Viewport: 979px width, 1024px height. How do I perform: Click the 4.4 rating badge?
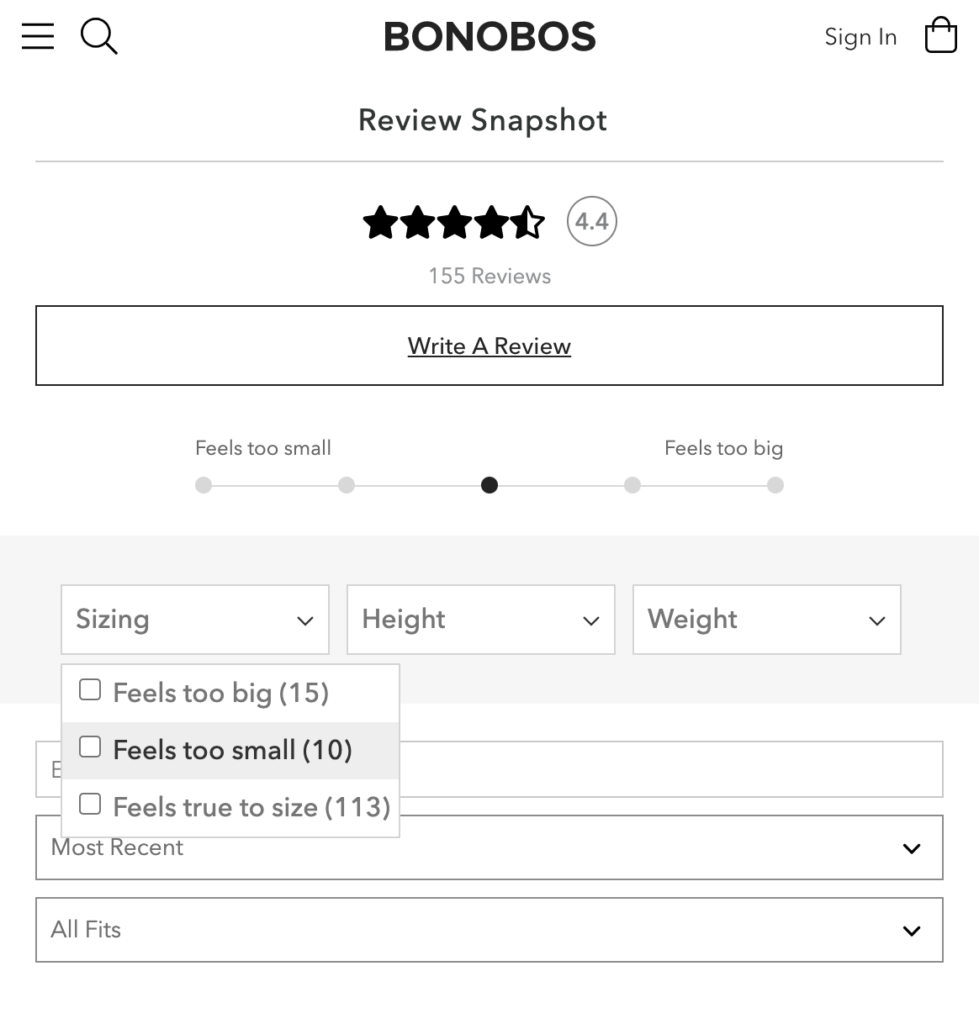pos(592,221)
